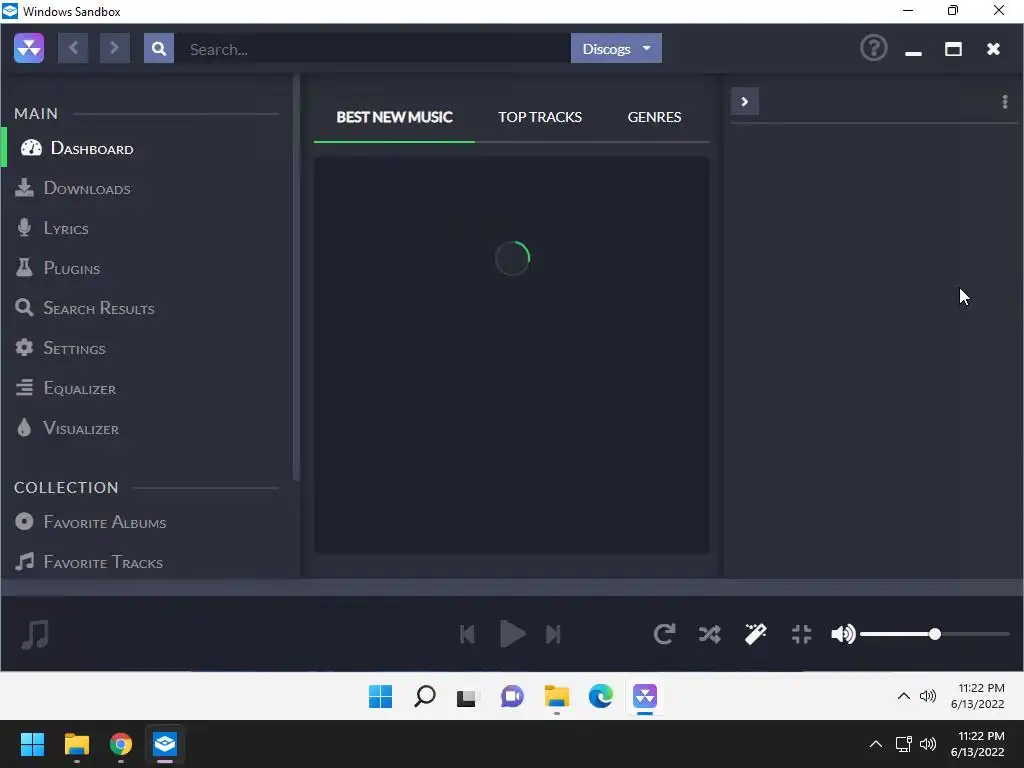The height and width of the screenshot is (768, 1024).
Task: Click the Search Results magnifier icon in sidebar
Action: click(x=24, y=308)
